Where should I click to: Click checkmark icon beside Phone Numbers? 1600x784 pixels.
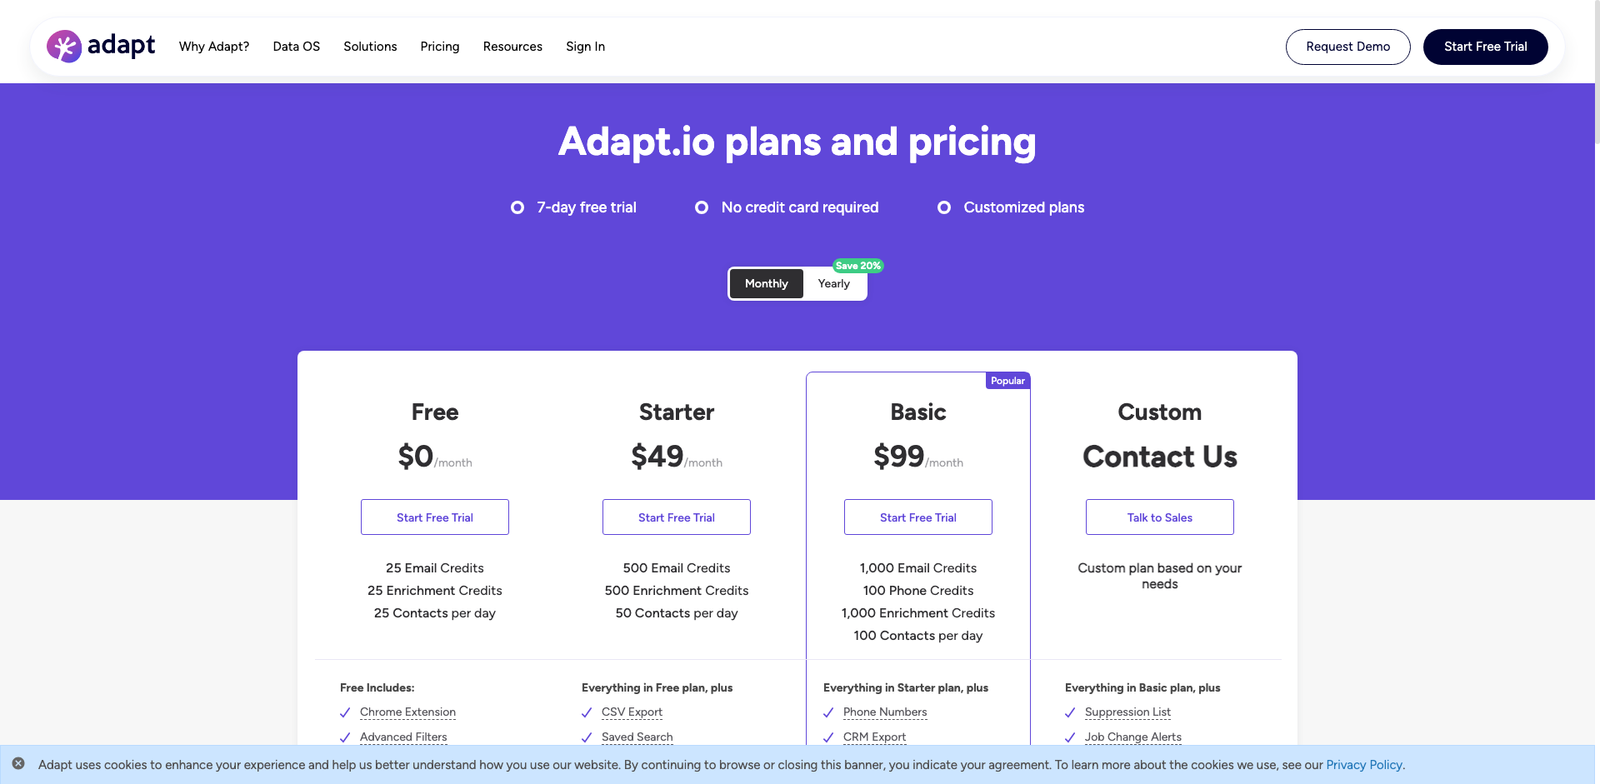(x=828, y=713)
